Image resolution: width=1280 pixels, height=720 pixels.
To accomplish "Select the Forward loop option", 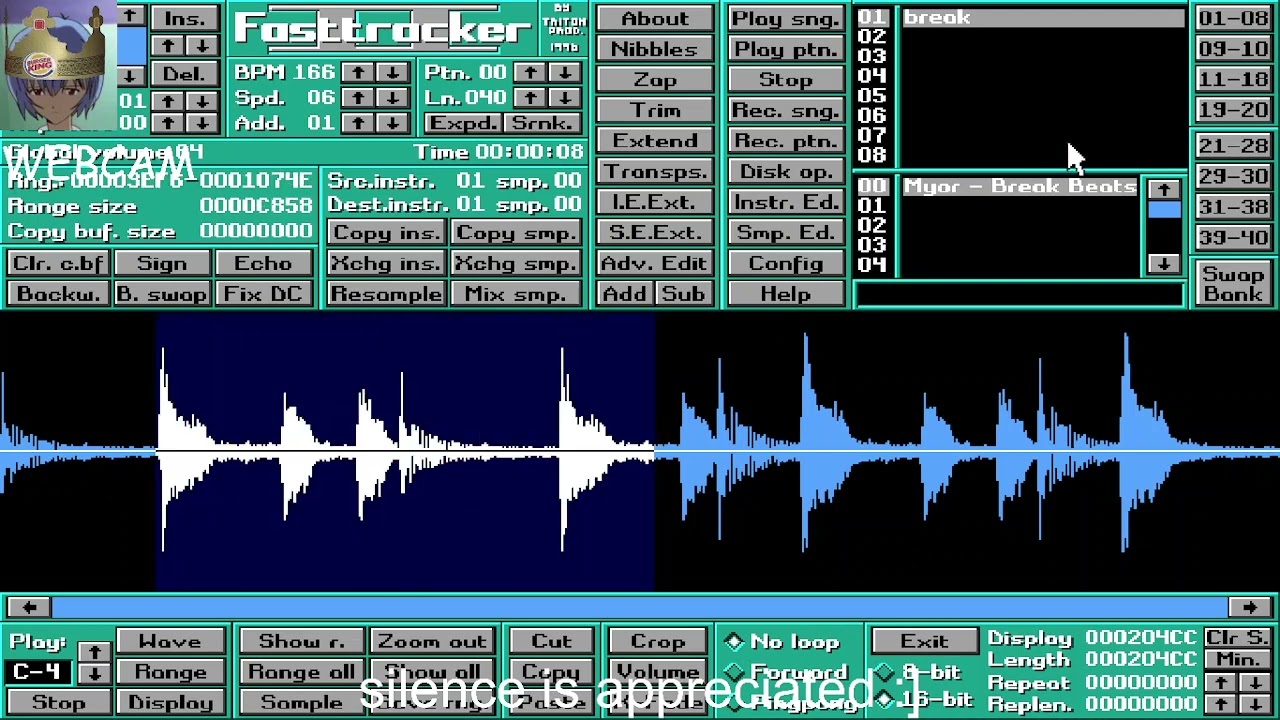I will pyautogui.click(x=784, y=672).
